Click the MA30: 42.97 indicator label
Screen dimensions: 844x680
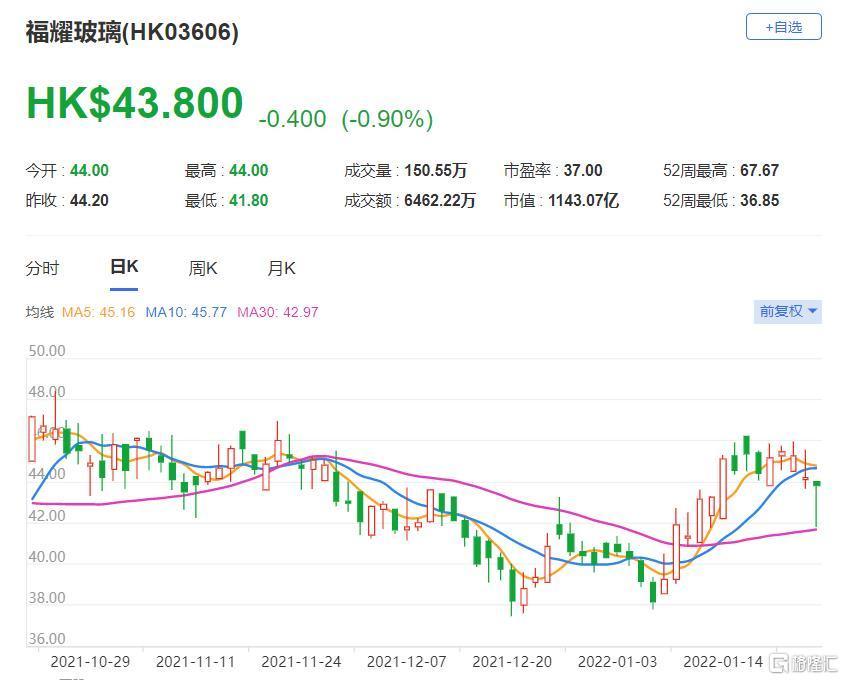278,312
